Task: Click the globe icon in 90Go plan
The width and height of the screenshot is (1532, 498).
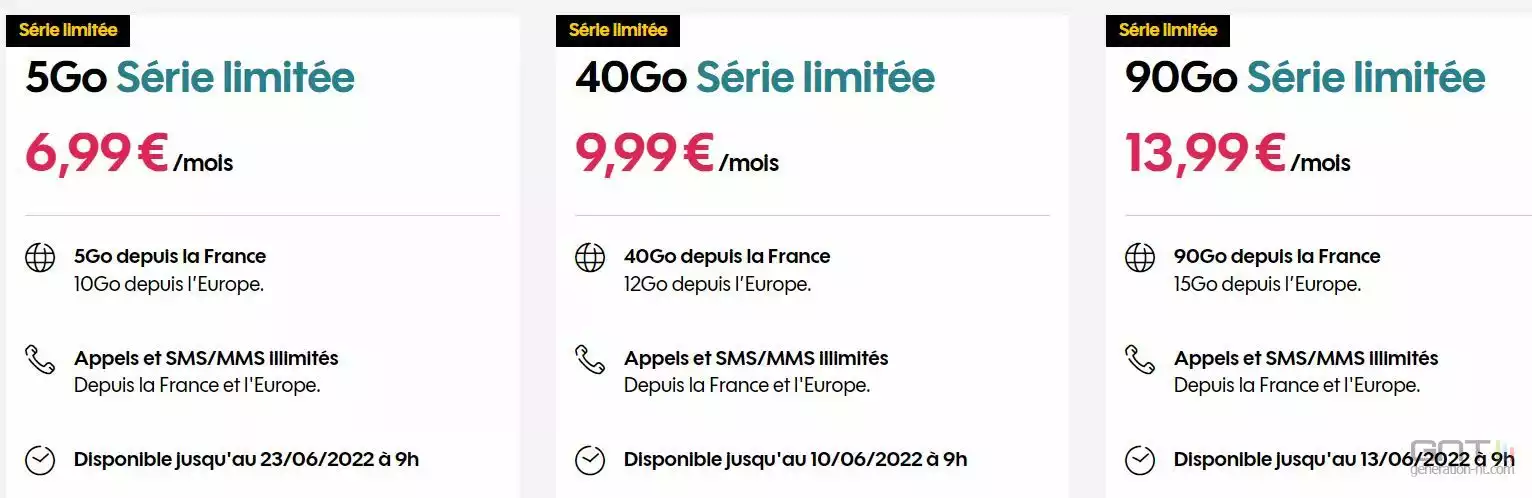Action: (1140, 258)
